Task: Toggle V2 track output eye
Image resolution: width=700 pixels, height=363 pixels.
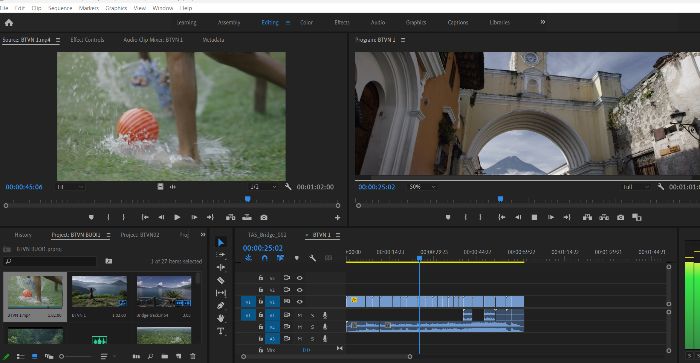Action: (x=300, y=290)
